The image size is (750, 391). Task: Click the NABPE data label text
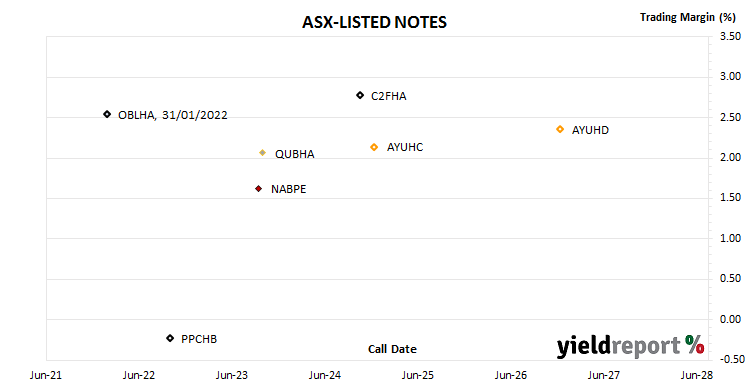pyautogui.click(x=288, y=189)
